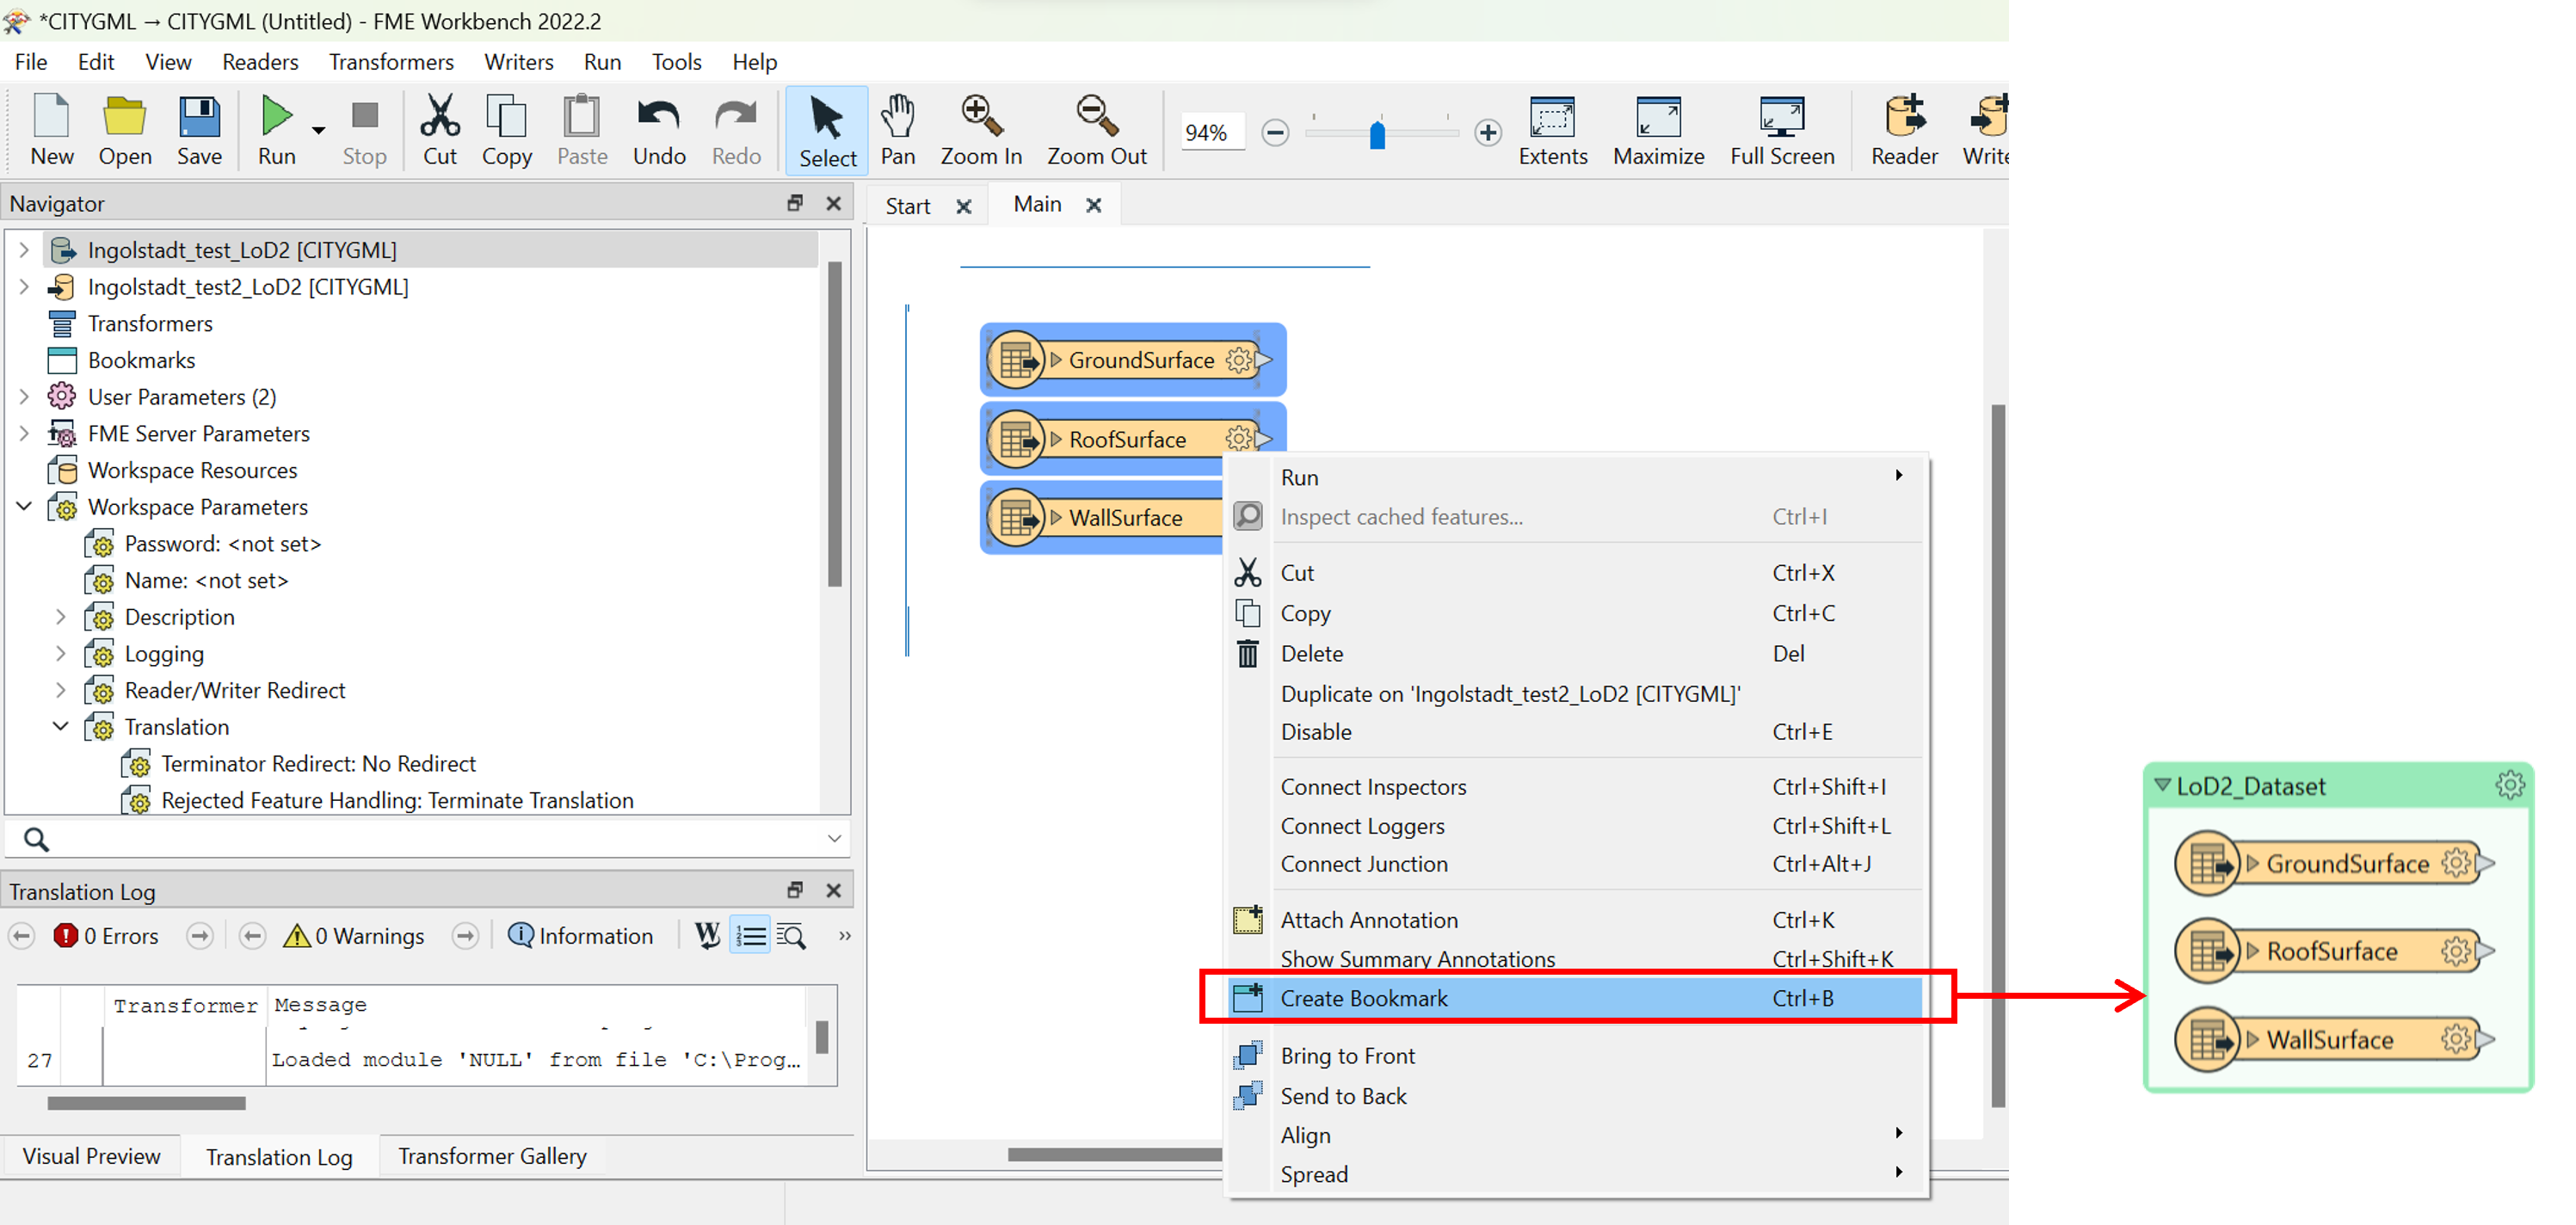Expand Reader/Writer Redirect node
The height and width of the screenshot is (1225, 2576).
pos(61,691)
